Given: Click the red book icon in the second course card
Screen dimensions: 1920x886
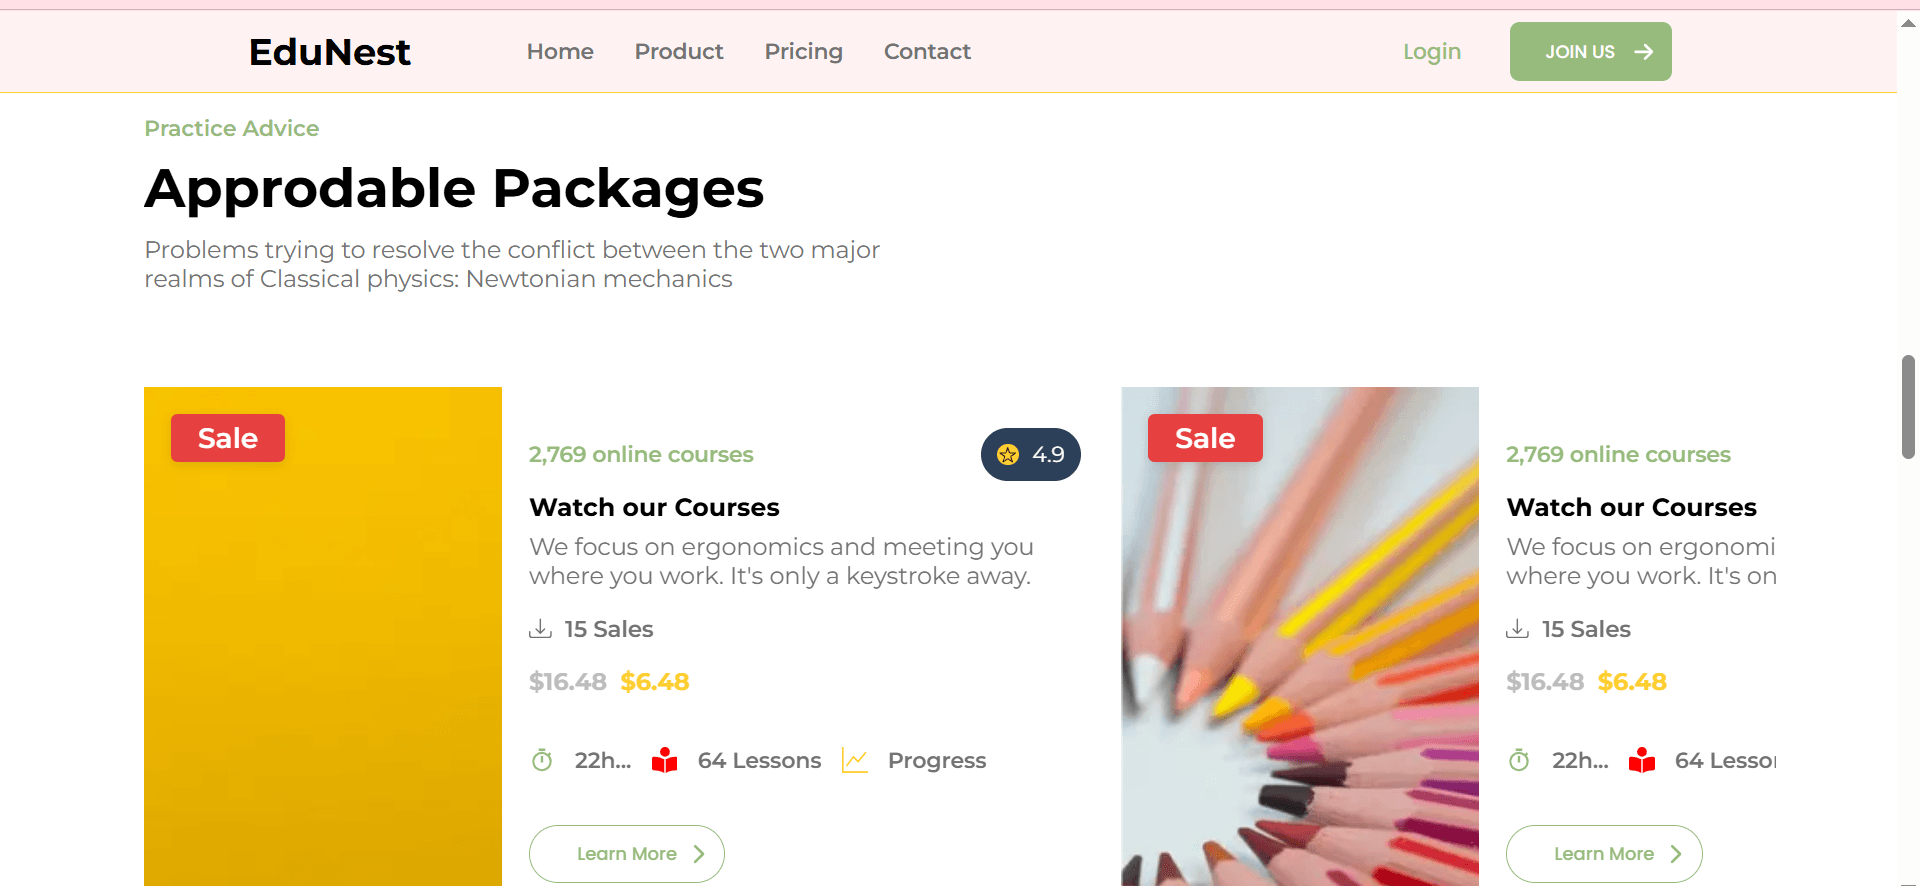Looking at the screenshot, I should click(1641, 760).
